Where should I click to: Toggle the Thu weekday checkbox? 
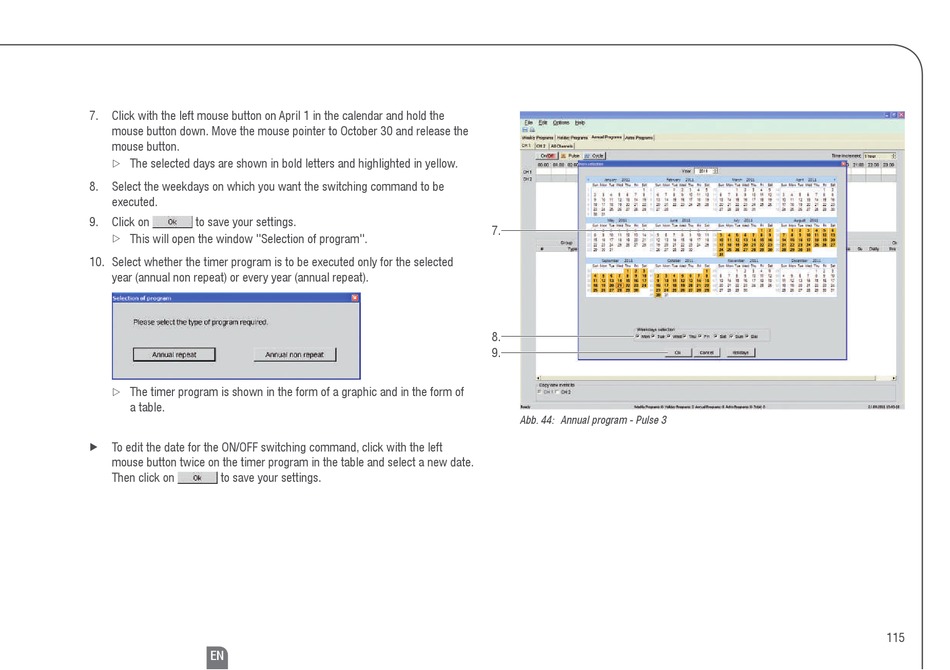(x=685, y=336)
